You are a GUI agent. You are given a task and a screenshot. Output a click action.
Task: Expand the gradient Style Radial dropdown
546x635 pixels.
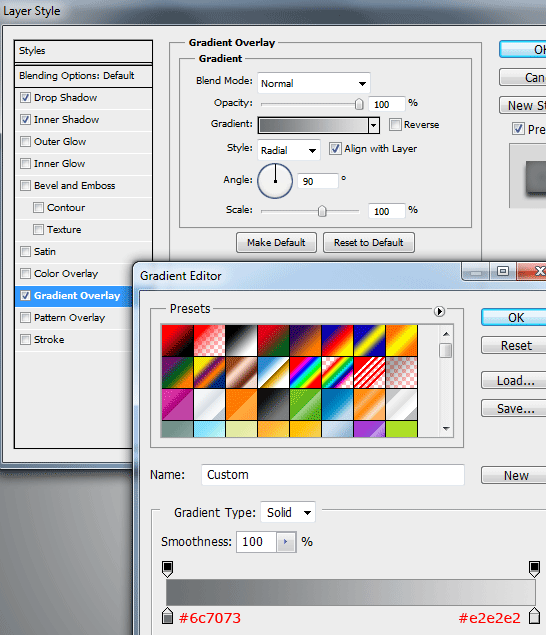289,150
